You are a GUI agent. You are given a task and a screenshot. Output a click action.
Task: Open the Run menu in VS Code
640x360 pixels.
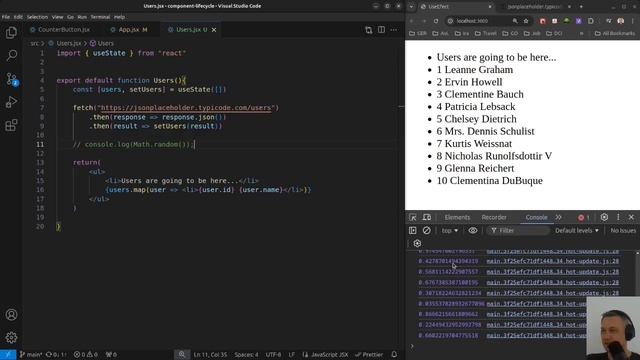82,17
